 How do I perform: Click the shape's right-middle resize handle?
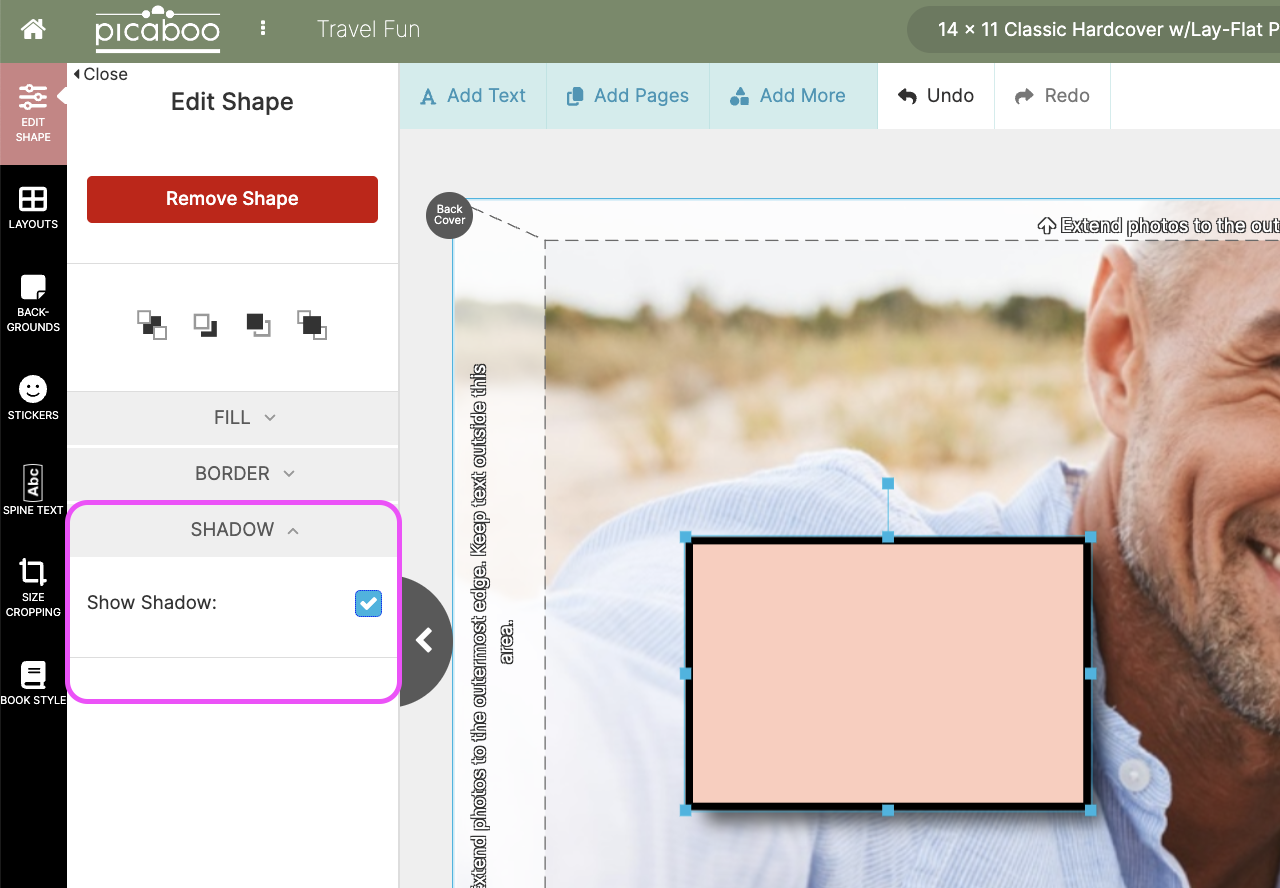tap(1091, 674)
